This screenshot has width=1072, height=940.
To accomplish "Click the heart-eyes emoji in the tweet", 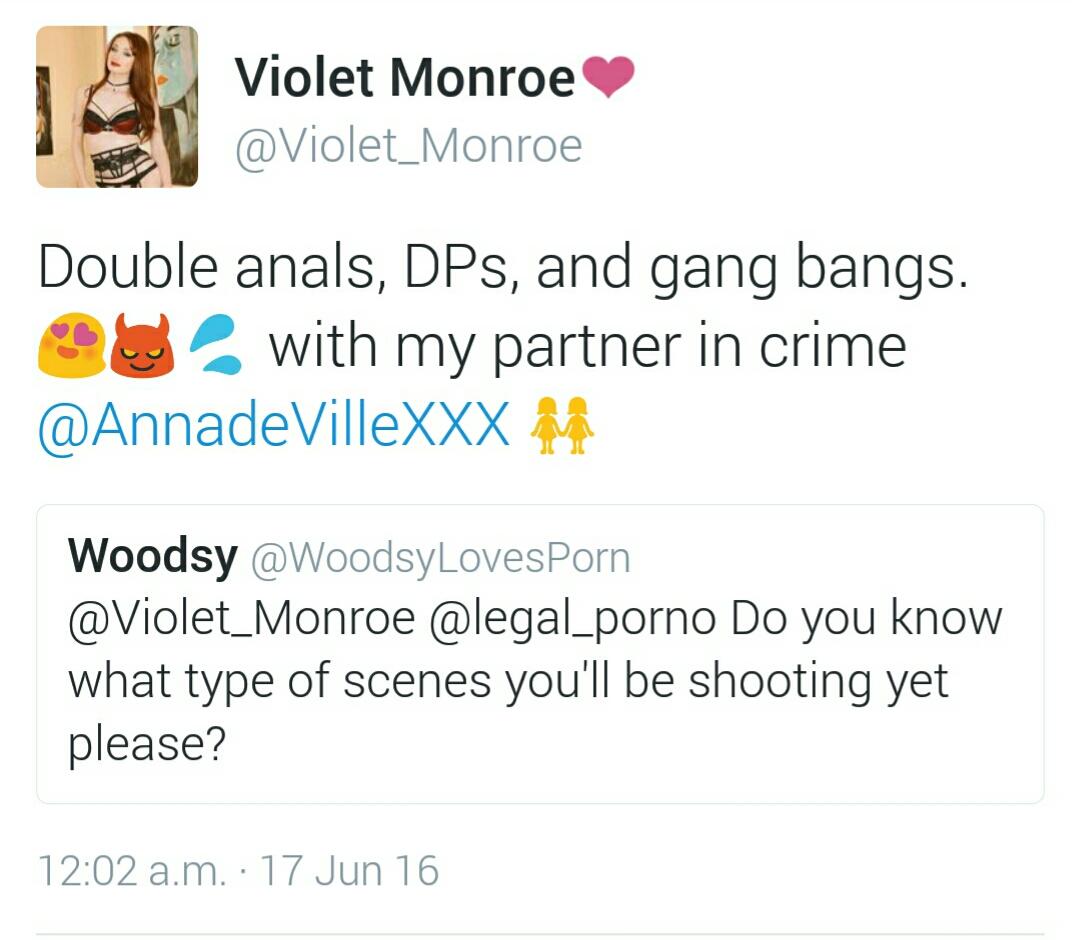I will pyautogui.click(x=72, y=345).
